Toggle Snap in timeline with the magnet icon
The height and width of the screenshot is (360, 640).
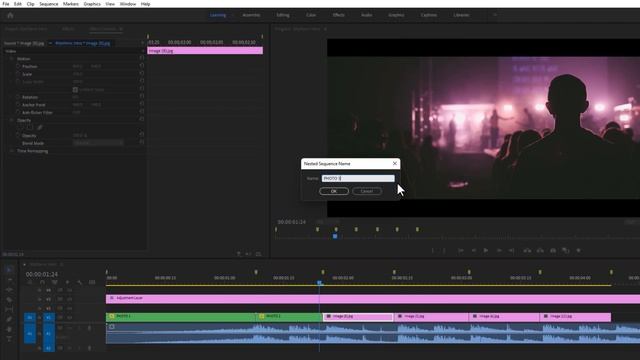42,282
